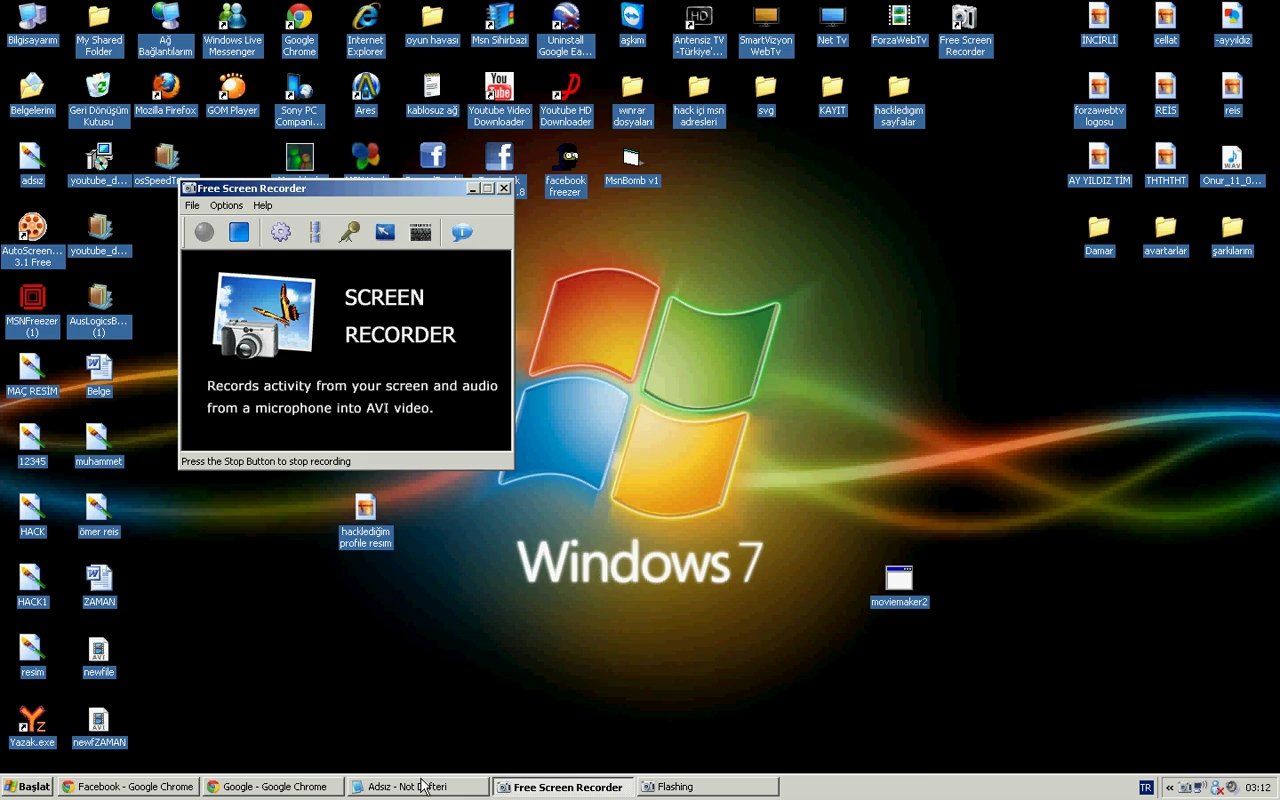This screenshot has width=1280, height=800.
Task: Click the blue info speech bubble icon
Action: click(x=462, y=232)
